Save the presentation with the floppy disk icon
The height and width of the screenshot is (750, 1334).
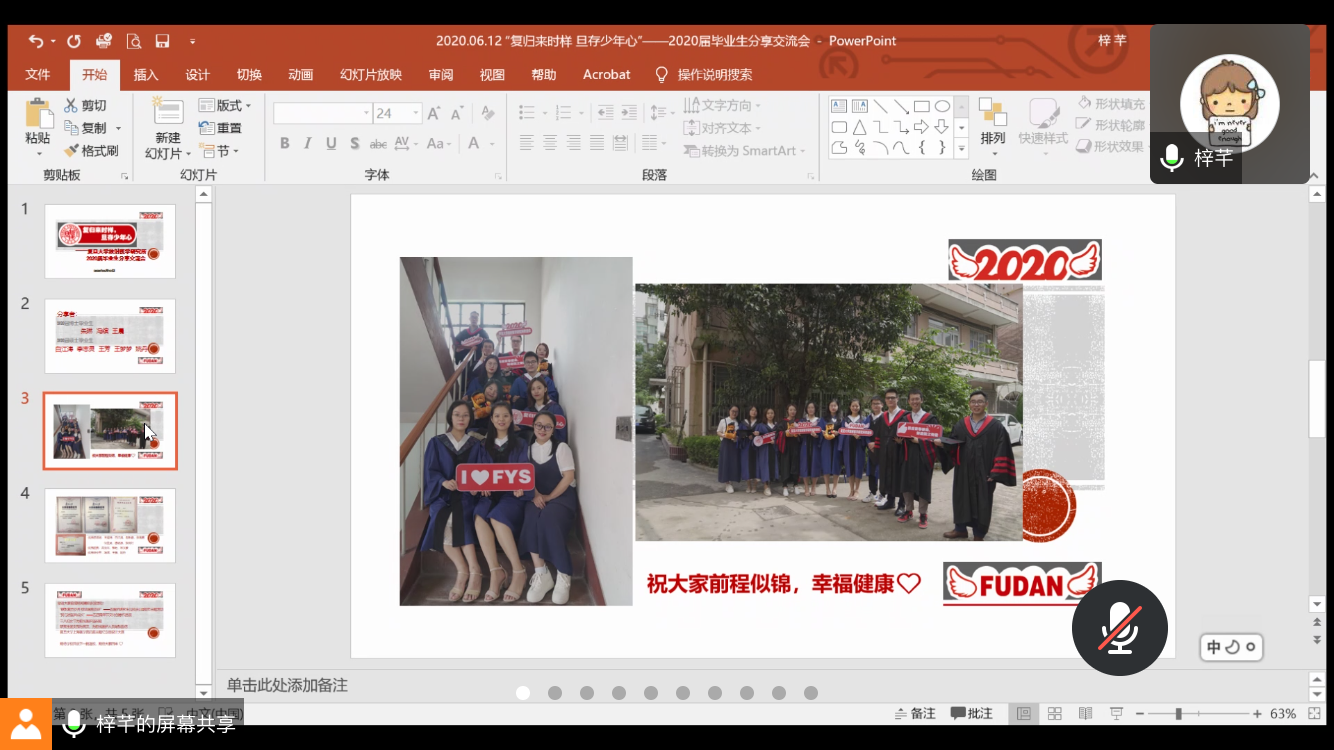(162, 41)
